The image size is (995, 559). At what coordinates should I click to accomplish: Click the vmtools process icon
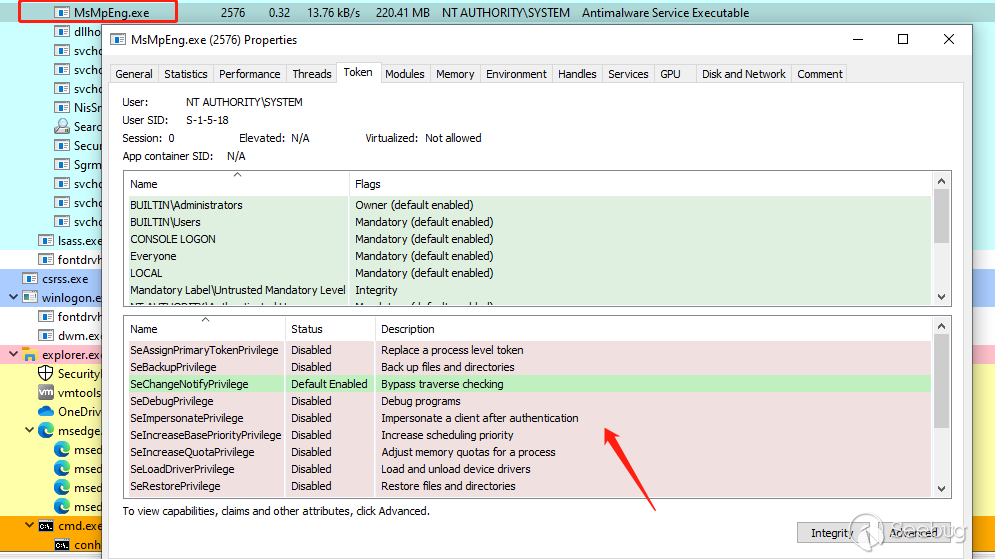(x=45, y=393)
